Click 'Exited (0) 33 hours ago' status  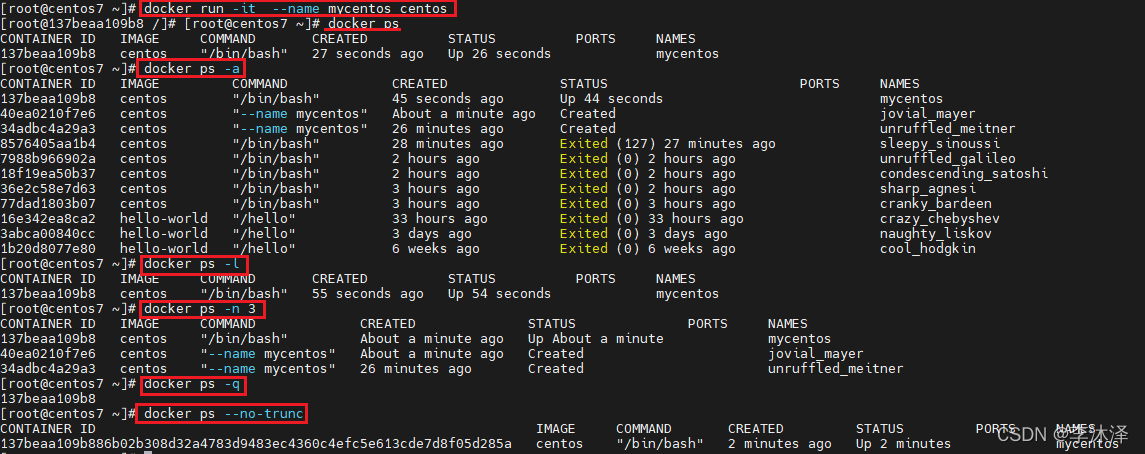(x=651, y=218)
